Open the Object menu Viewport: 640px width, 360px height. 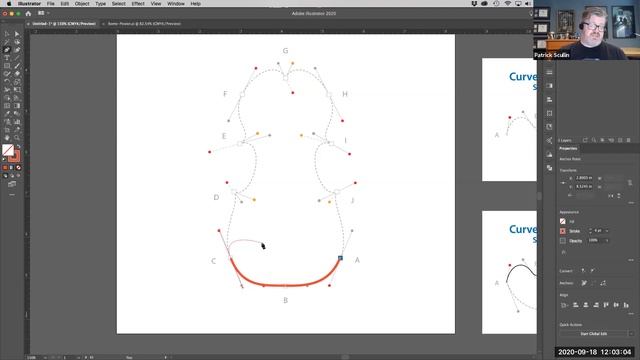tap(82, 4)
